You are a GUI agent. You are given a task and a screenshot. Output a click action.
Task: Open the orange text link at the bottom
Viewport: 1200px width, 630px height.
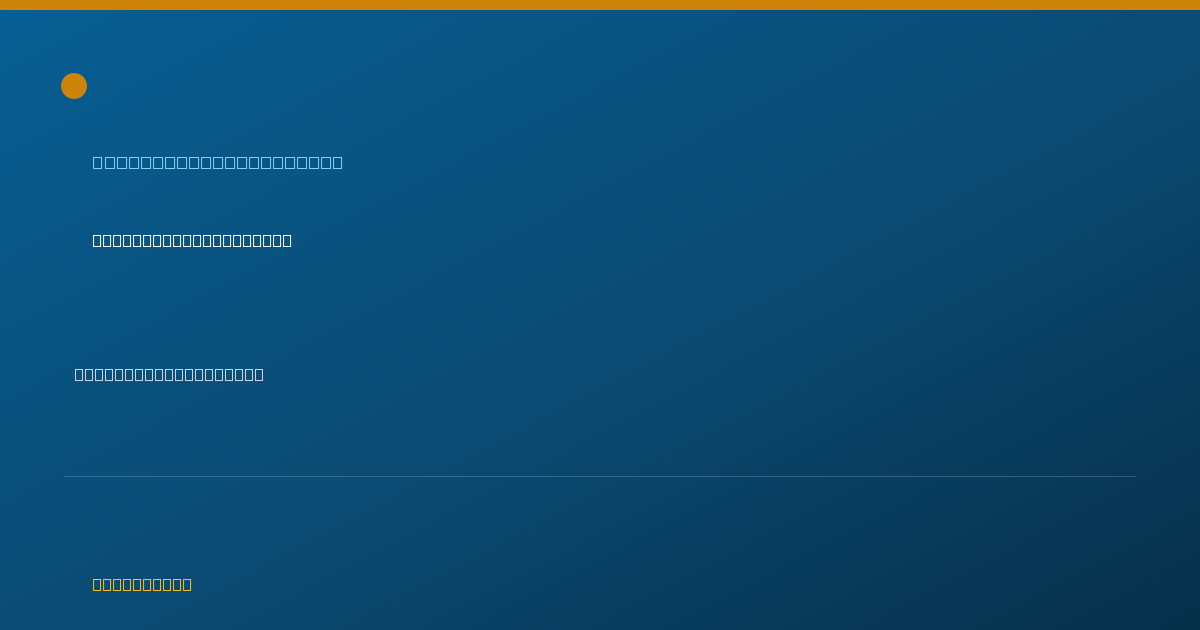click(x=142, y=584)
